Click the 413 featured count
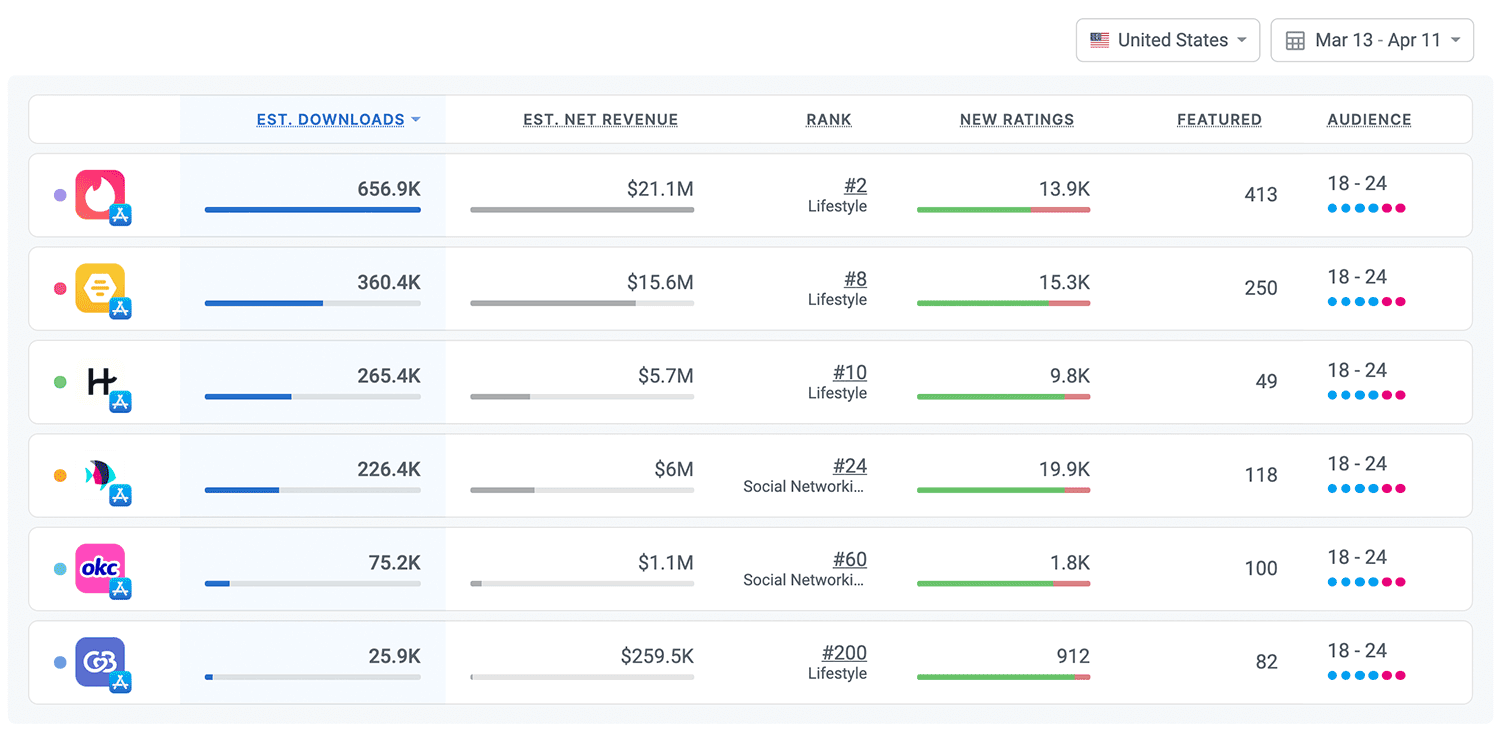This screenshot has width=1500, height=730. click(1261, 194)
